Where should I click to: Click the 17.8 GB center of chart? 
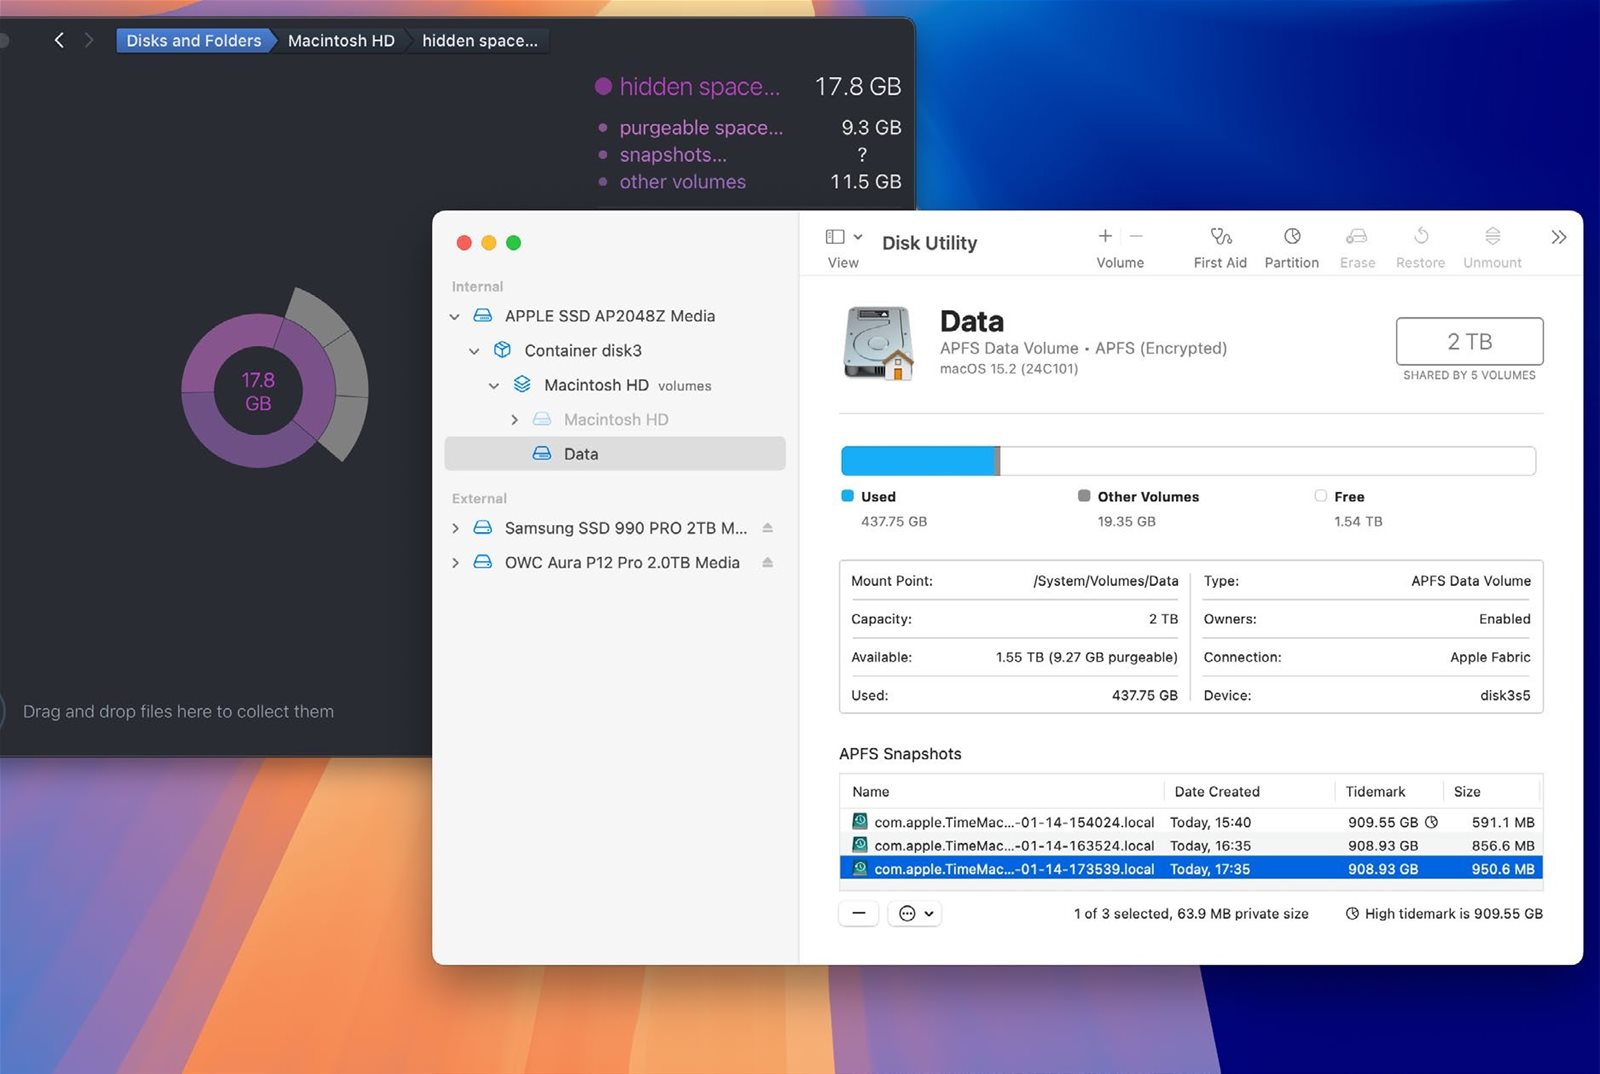258,391
